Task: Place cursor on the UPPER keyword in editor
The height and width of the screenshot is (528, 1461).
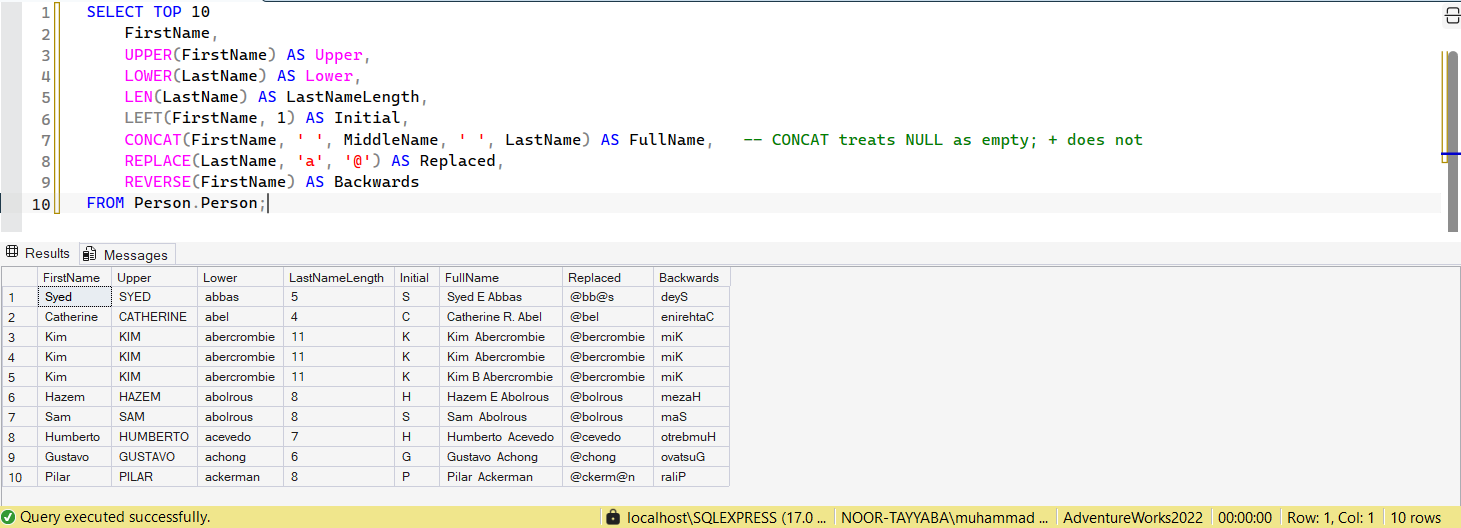Action: (x=148, y=55)
